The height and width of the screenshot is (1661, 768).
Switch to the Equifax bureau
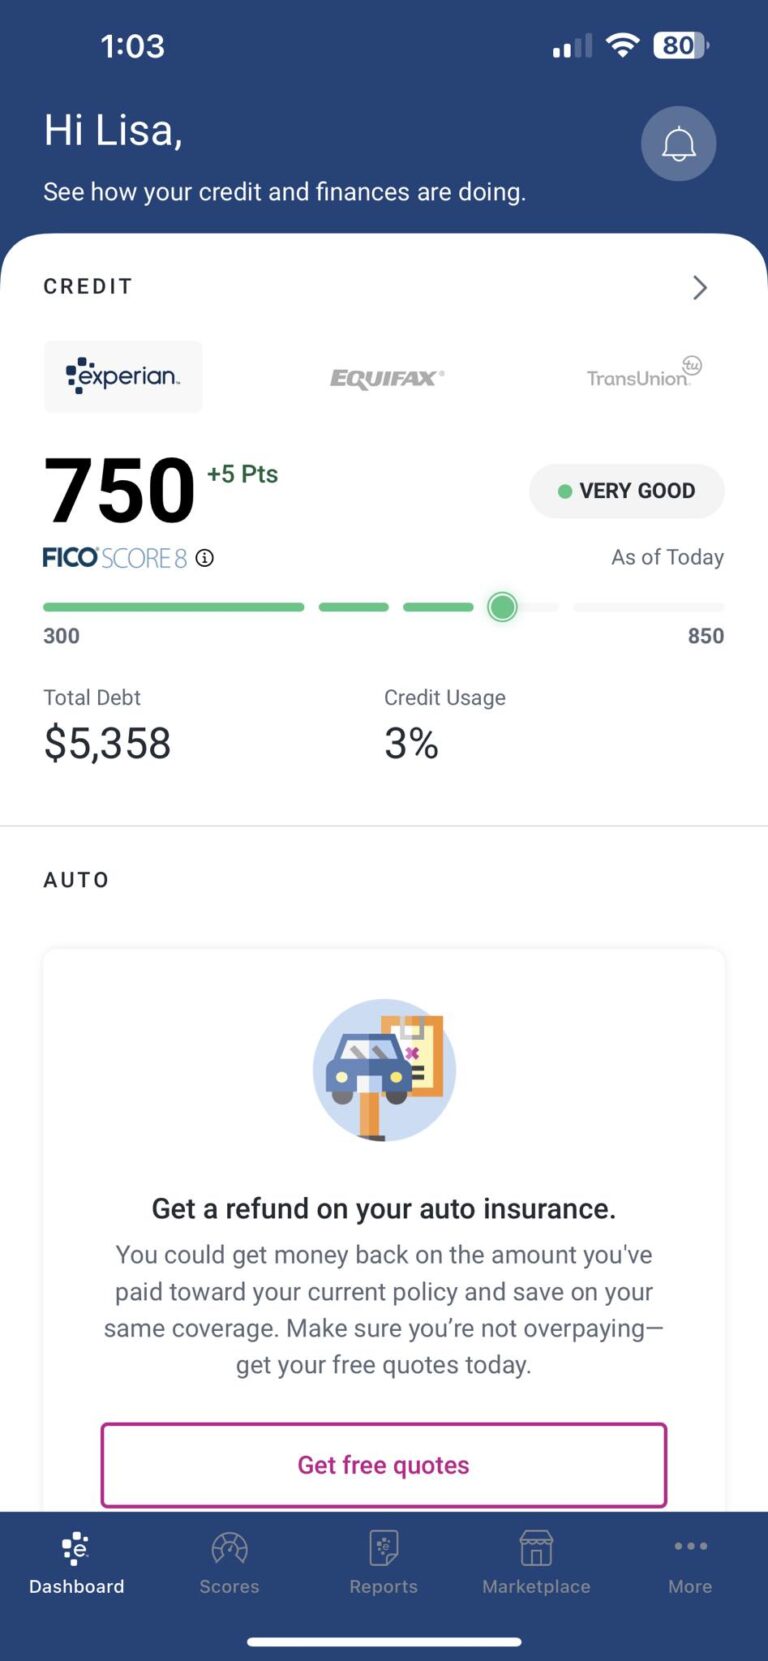coord(387,378)
